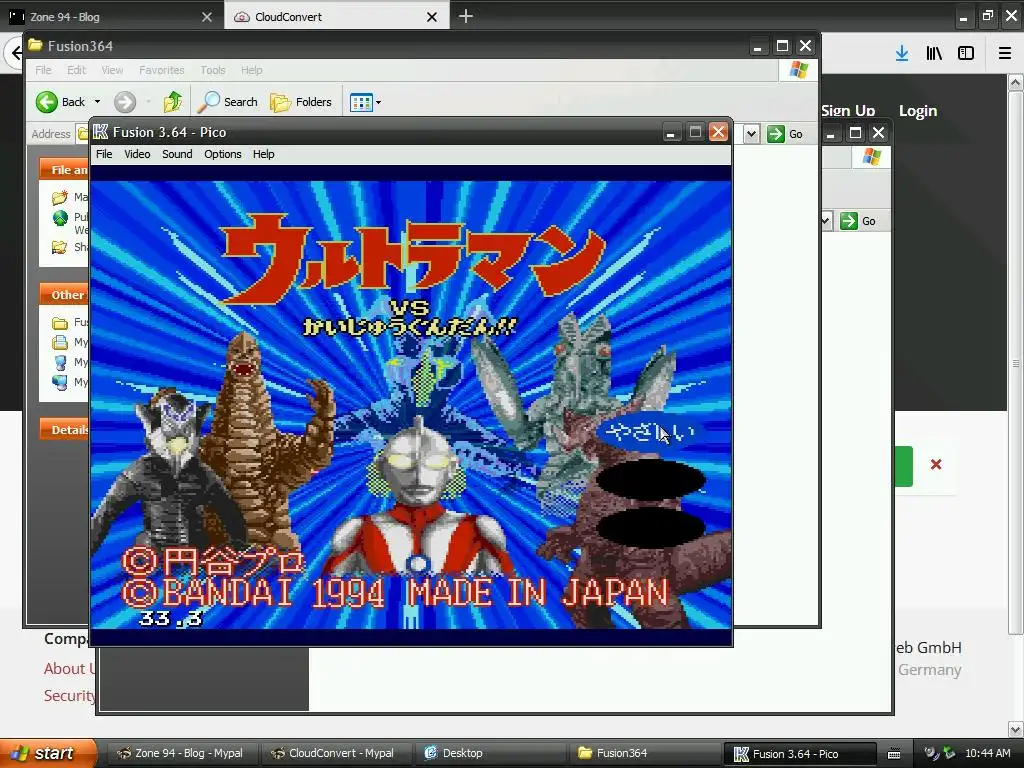The height and width of the screenshot is (768, 1024).
Task: Click the Forward arrow in Fusion364 Explorer
Action: click(125, 102)
